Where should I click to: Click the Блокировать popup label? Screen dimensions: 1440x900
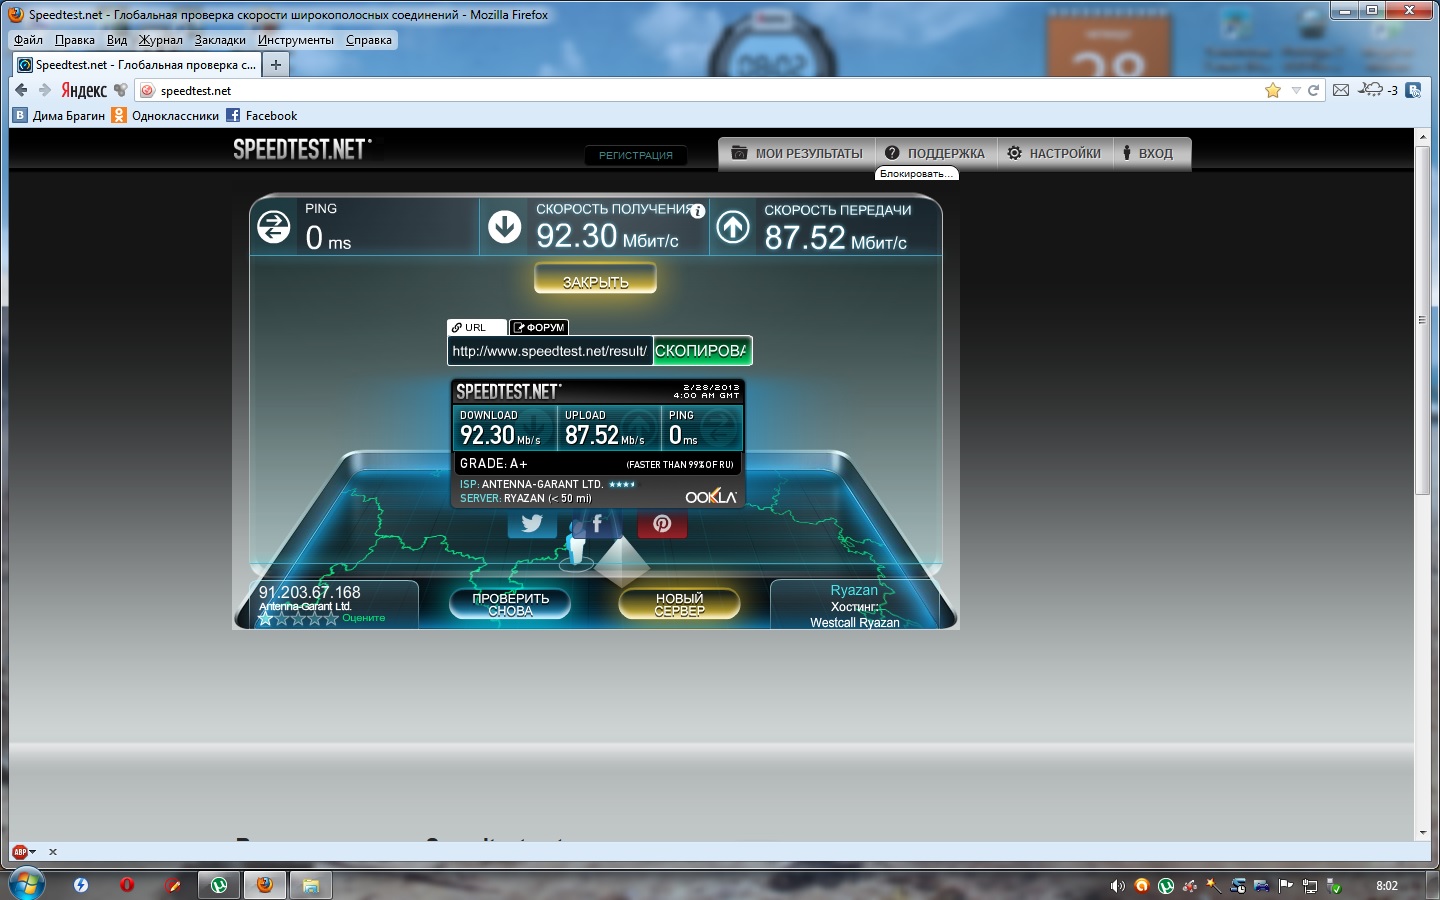click(x=916, y=174)
